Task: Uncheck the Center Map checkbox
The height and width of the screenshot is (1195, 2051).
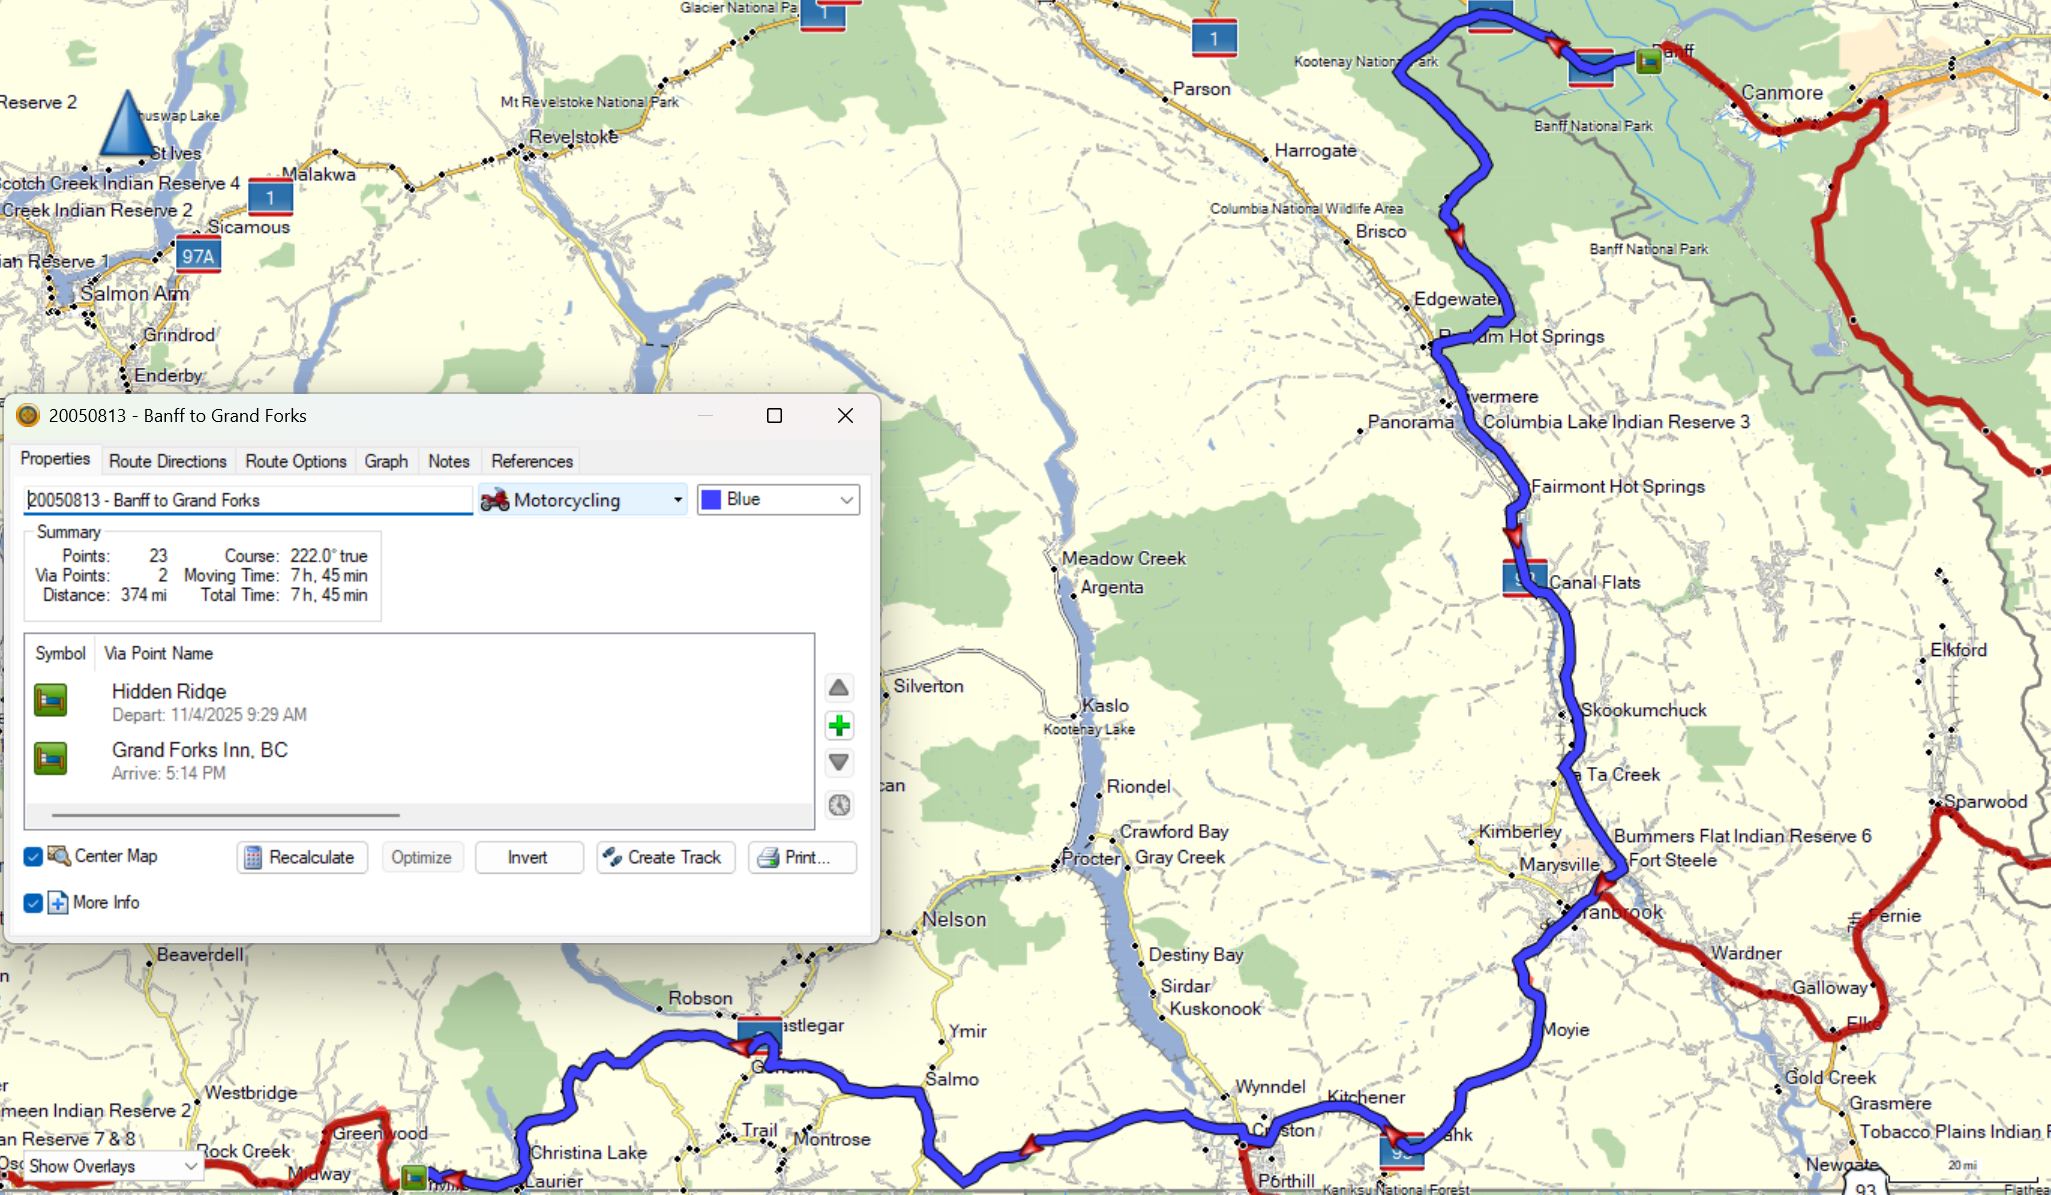Action: click(33, 857)
